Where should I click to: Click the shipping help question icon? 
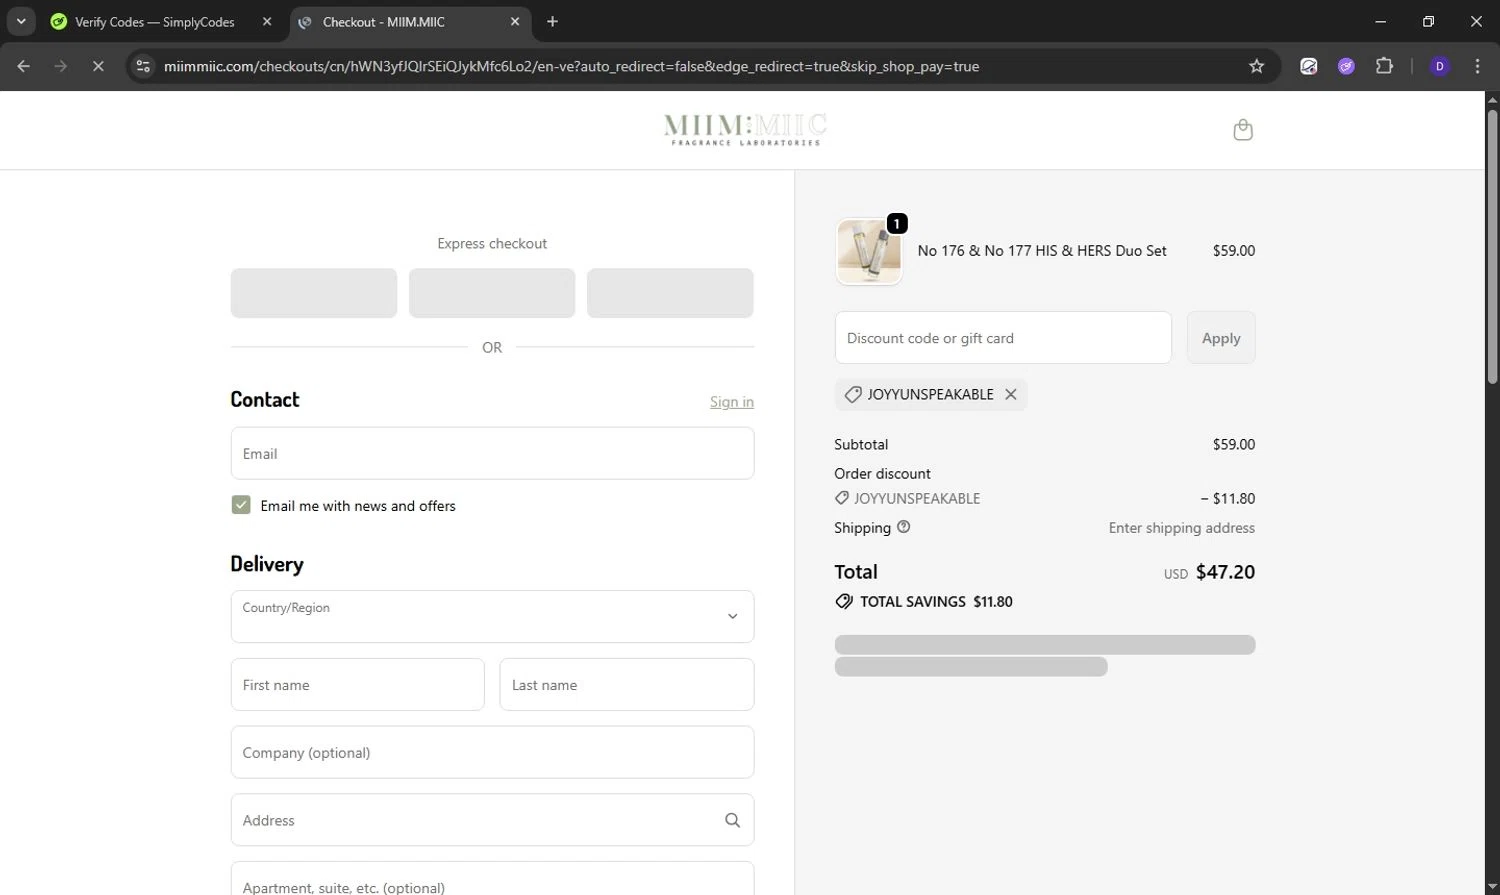click(904, 527)
